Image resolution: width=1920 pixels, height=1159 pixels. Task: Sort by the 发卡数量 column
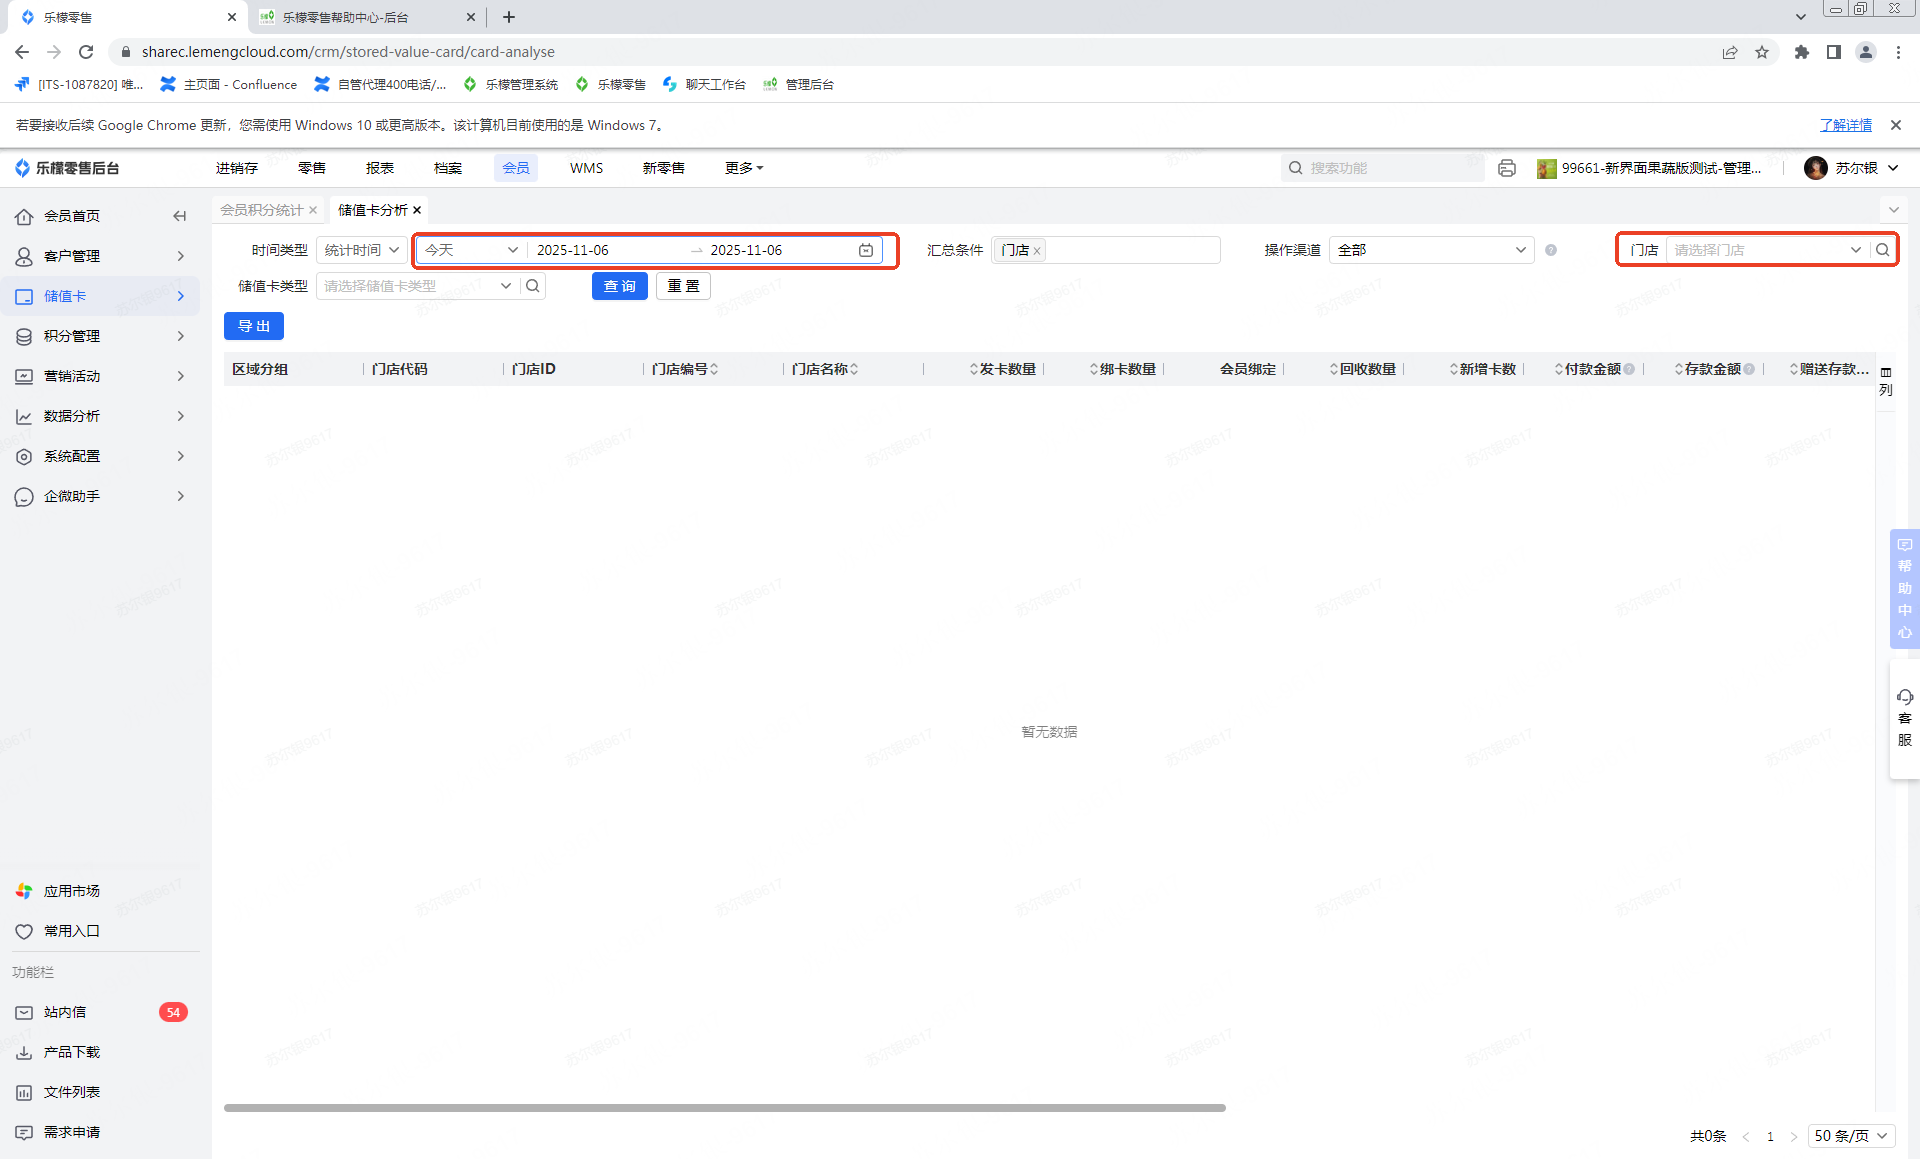pos(1003,369)
